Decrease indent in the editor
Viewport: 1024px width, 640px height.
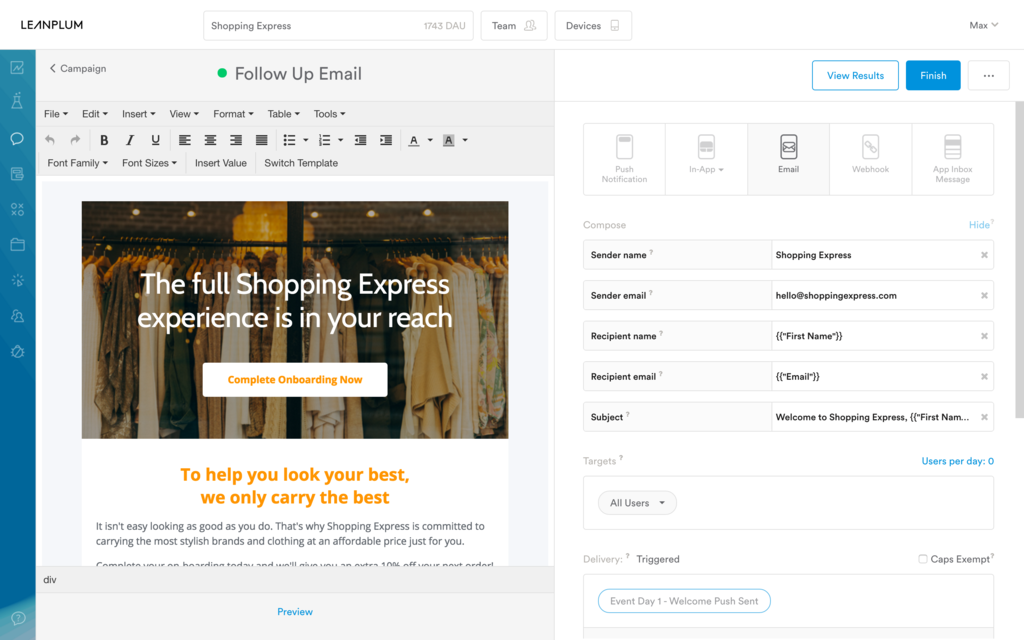click(360, 140)
